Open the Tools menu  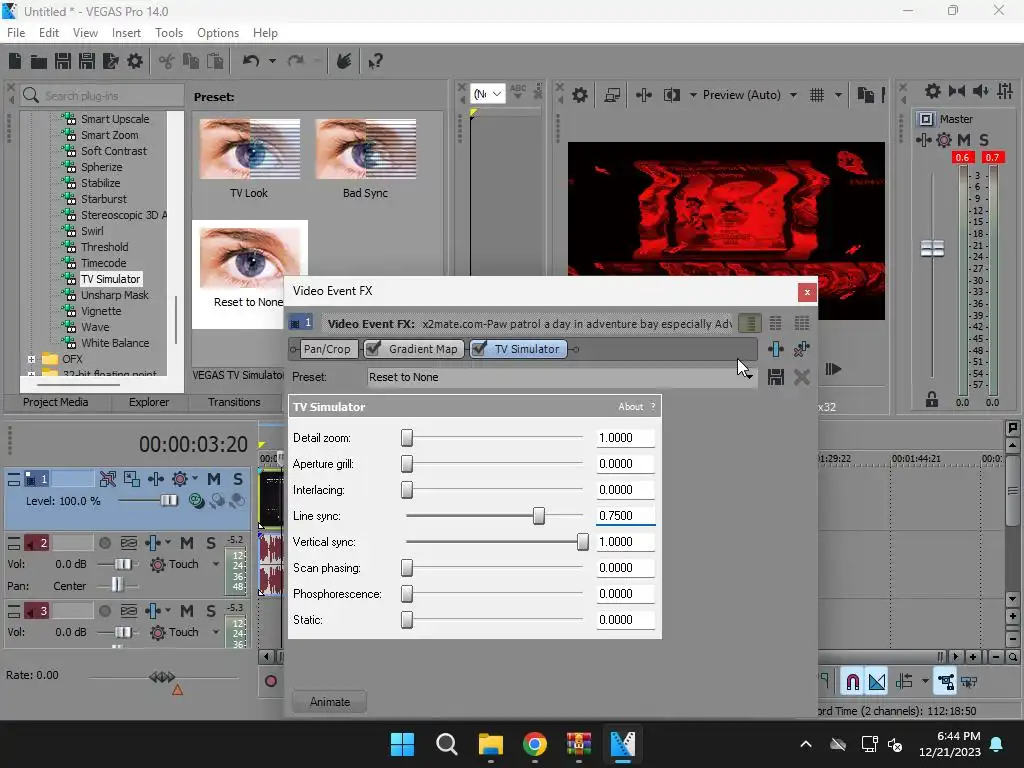pyautogui.click(x=168, y=33)
